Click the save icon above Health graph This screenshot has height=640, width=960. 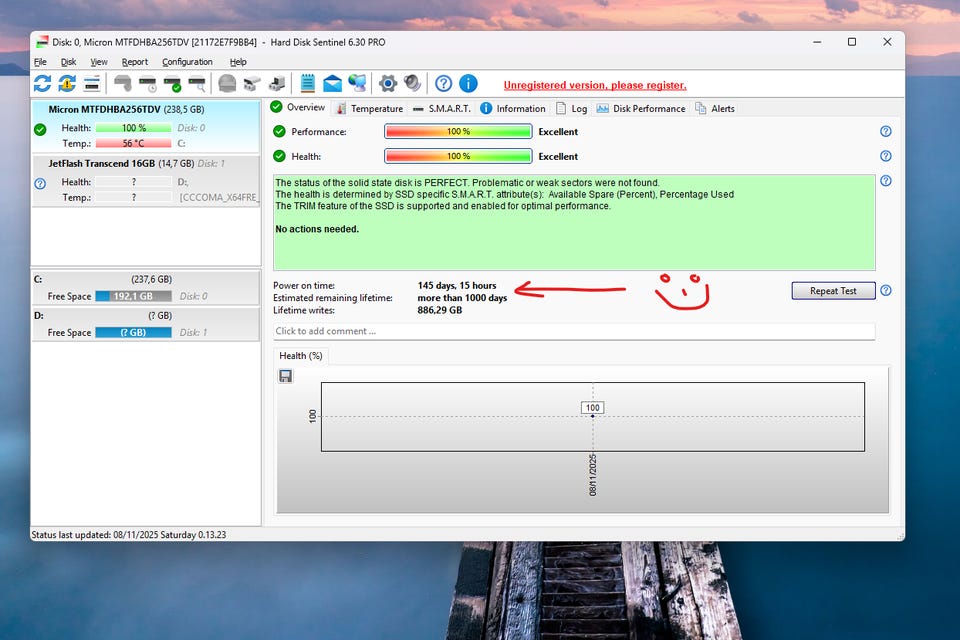(285, 375)
